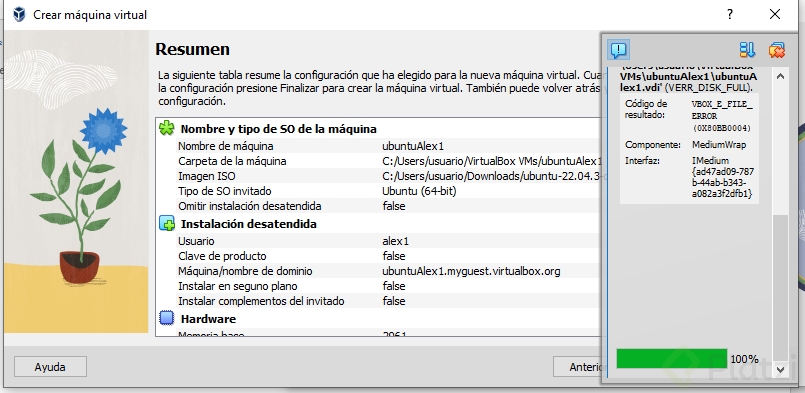Viewport: 805px width, 393px height.
Task: Click the error code 'VBOX_E_FILE_ERROR'
Action: coord(722,110)
